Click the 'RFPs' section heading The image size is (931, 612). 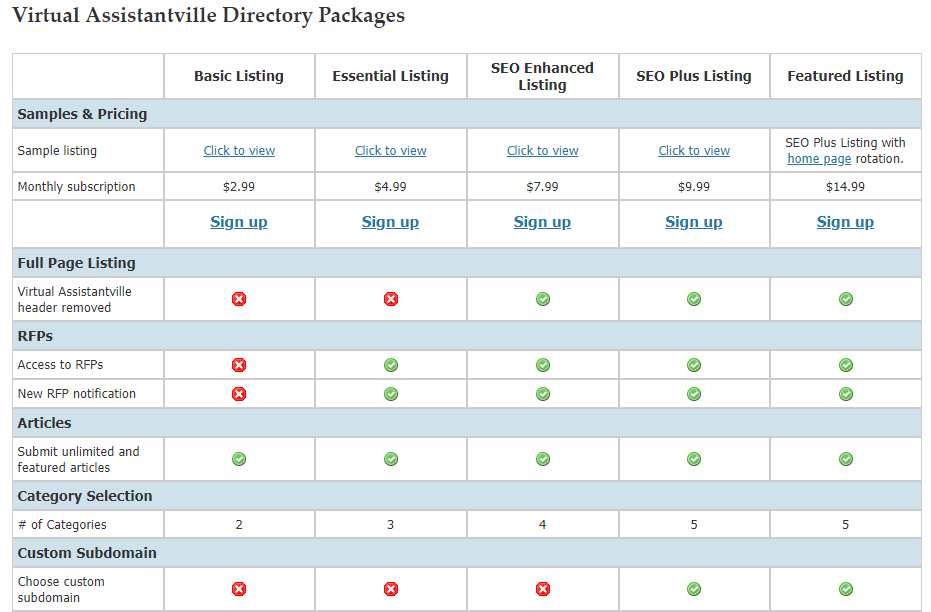click(35, 336)
